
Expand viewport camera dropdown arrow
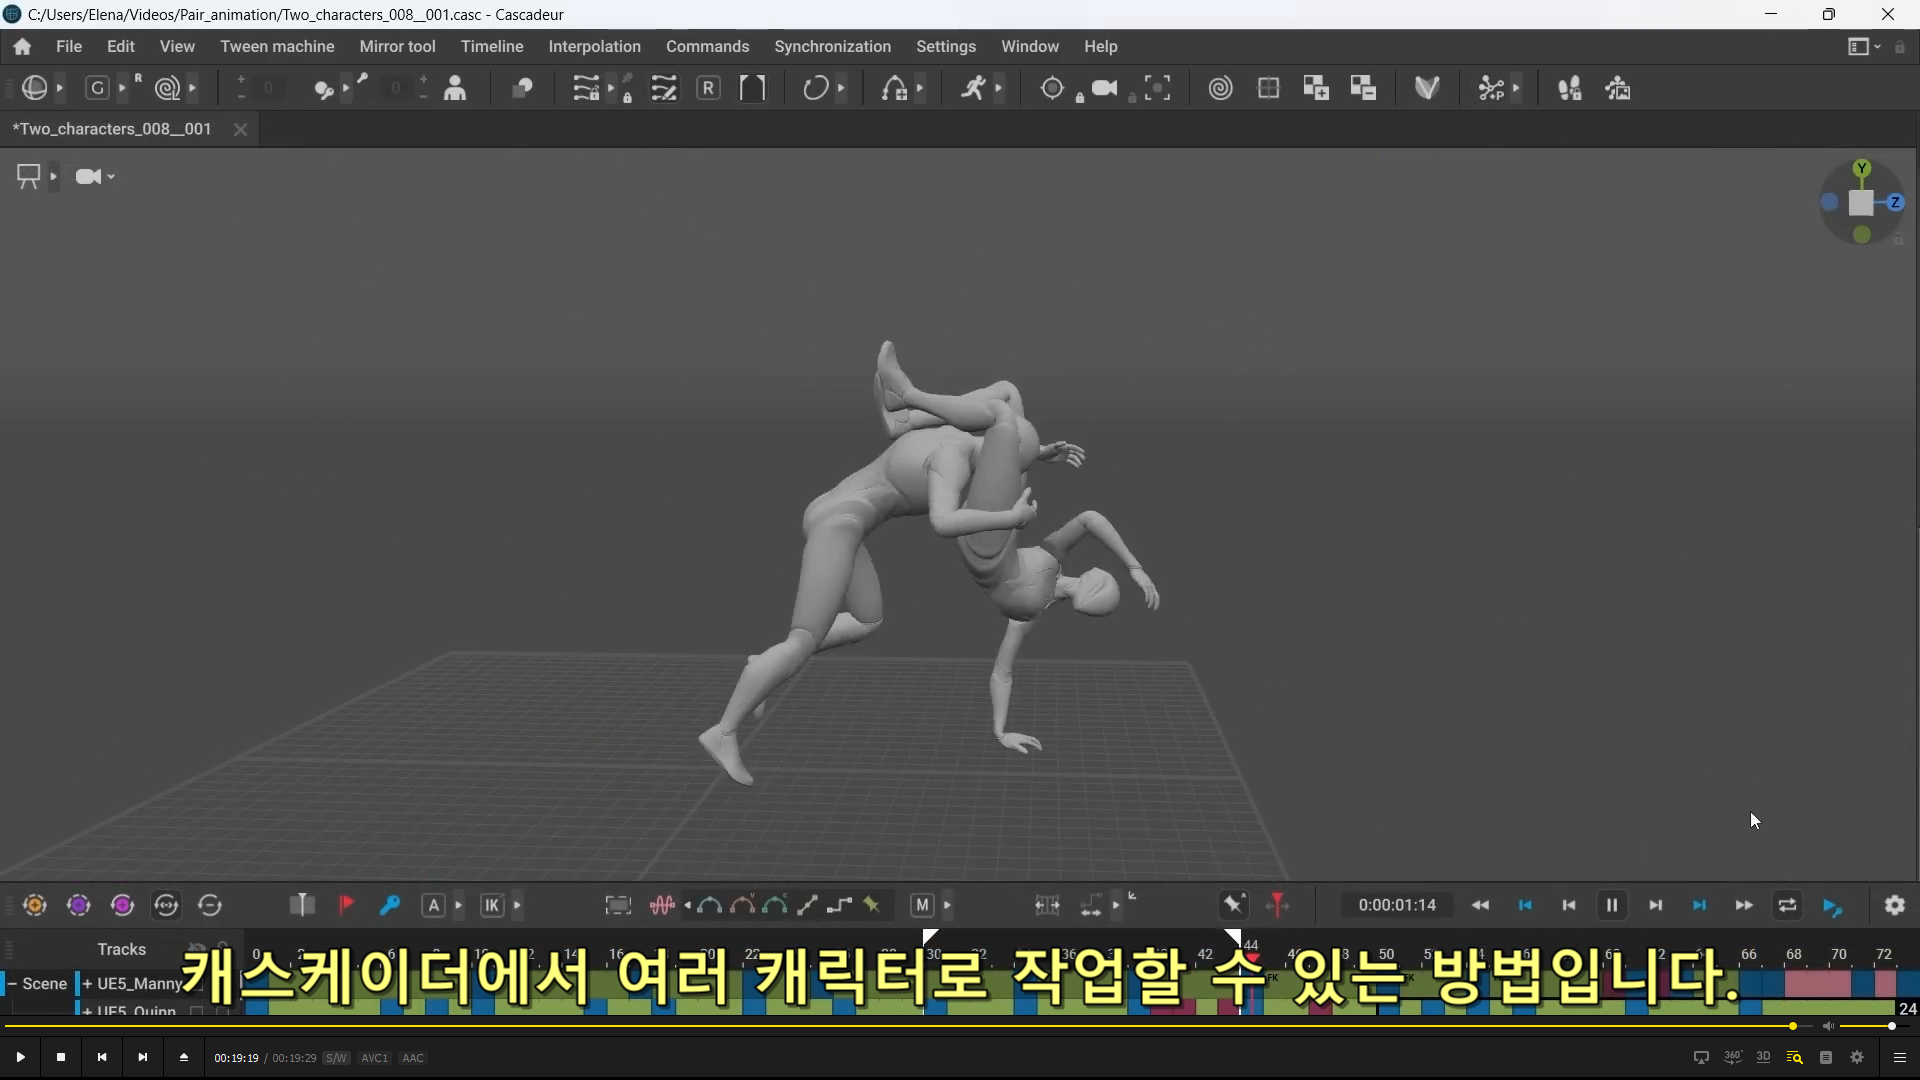(x=111, y=177)
